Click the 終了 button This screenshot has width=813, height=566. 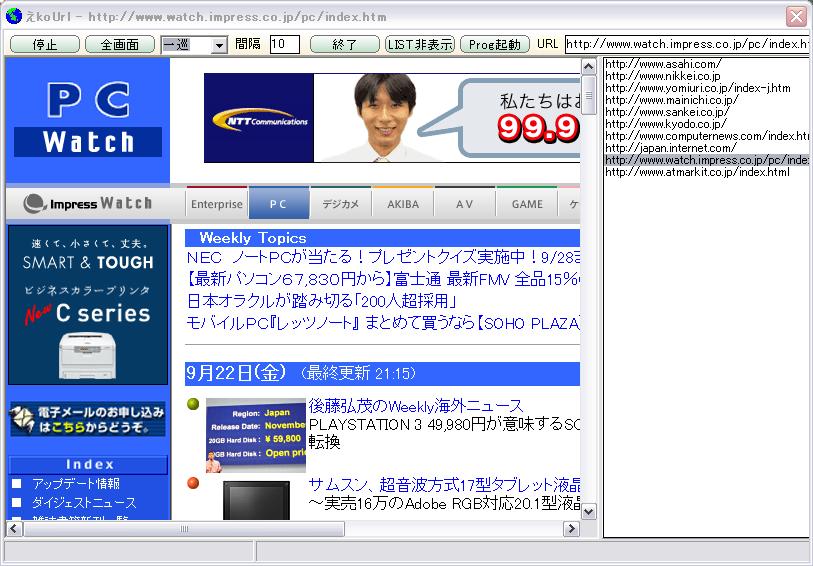click(345, 45)
